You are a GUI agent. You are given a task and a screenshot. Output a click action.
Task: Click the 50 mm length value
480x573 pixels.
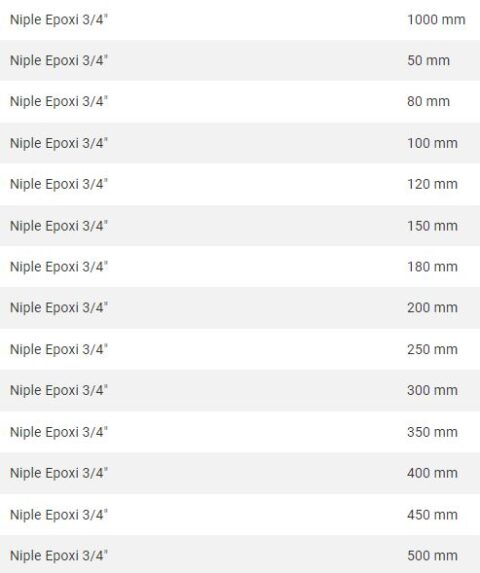pyautogui.click(x=428, y=60)
